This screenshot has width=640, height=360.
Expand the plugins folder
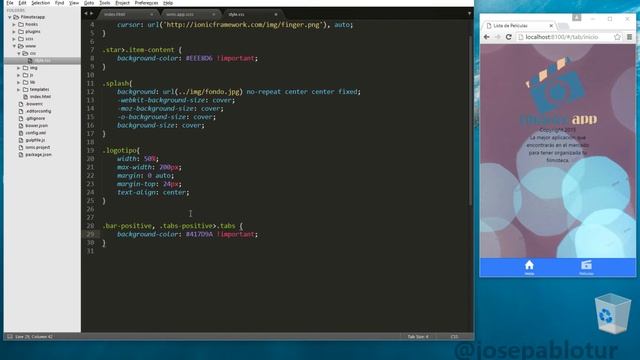pos(14,31)
